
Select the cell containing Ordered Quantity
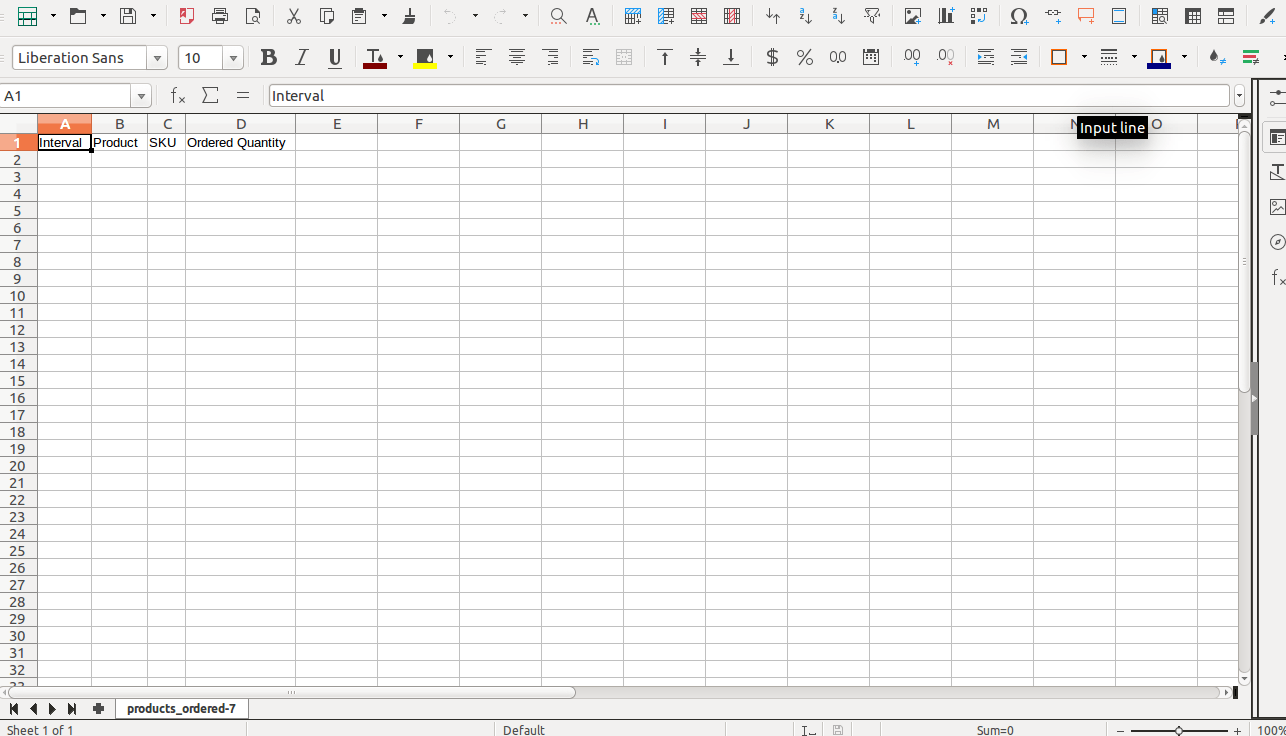(241, 143)
